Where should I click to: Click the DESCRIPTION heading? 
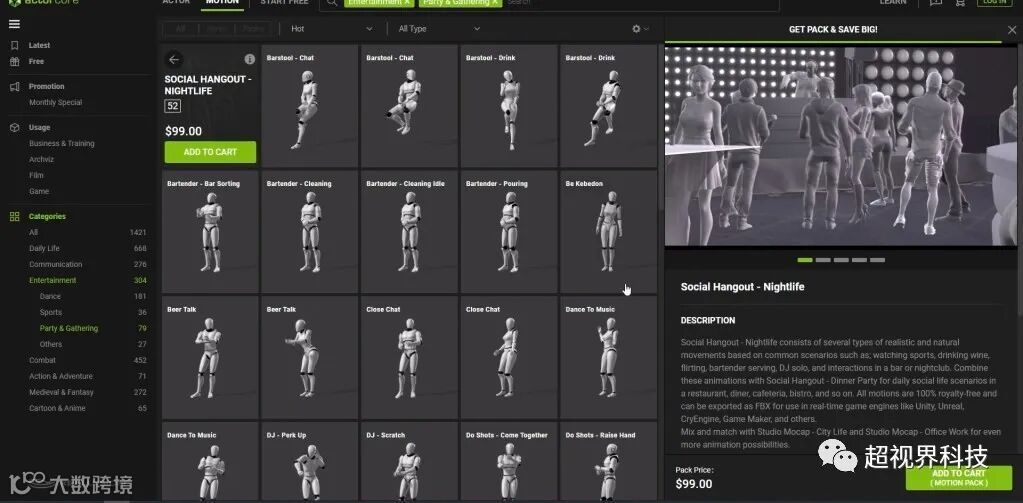708,320
